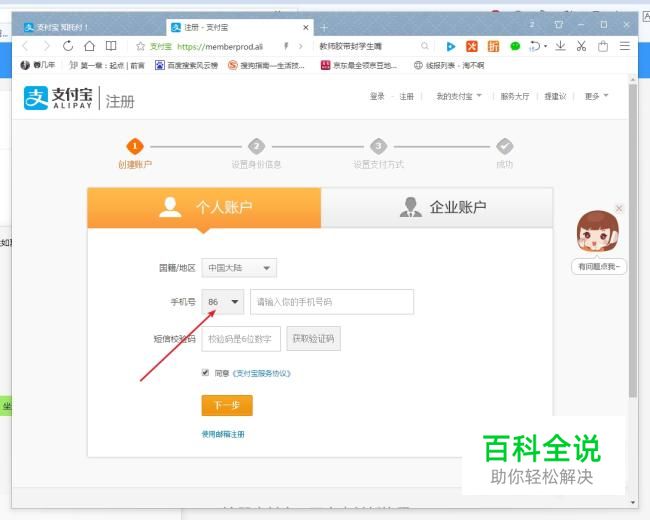Open a new tab with the plus icon
Viewport: 650px width, 520px height.
(324, 28)
